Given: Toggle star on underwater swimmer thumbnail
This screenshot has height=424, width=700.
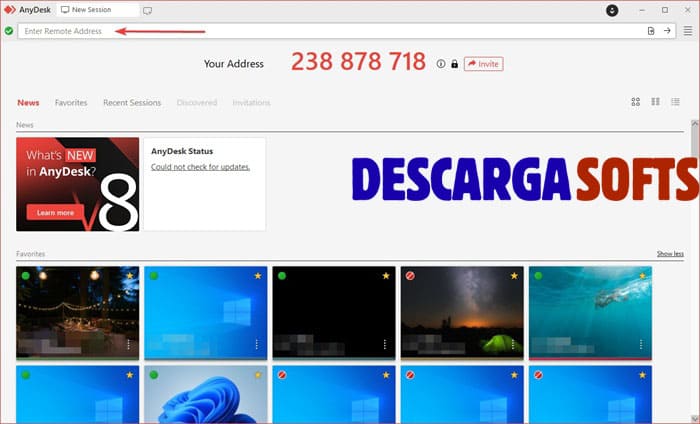Looking at the screenshot, I should 642,276.
